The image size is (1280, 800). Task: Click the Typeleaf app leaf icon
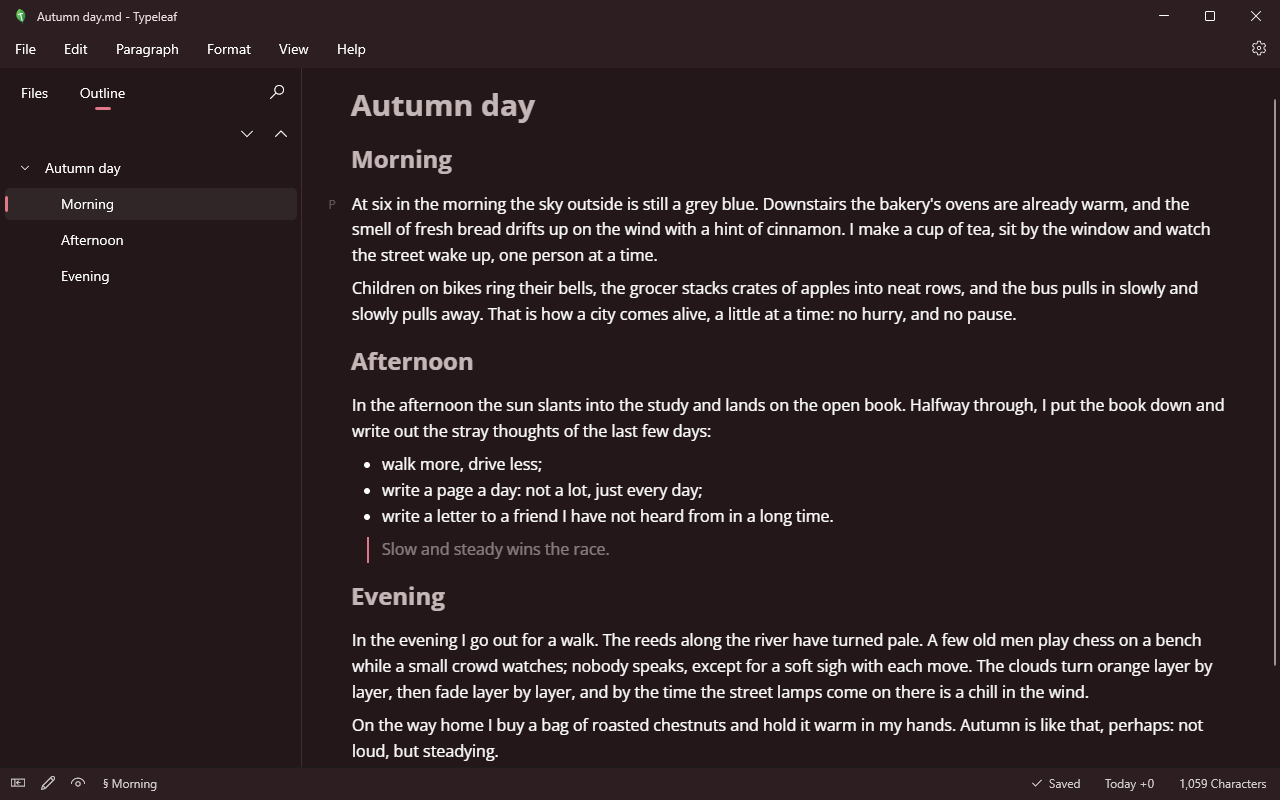(20, 16)
